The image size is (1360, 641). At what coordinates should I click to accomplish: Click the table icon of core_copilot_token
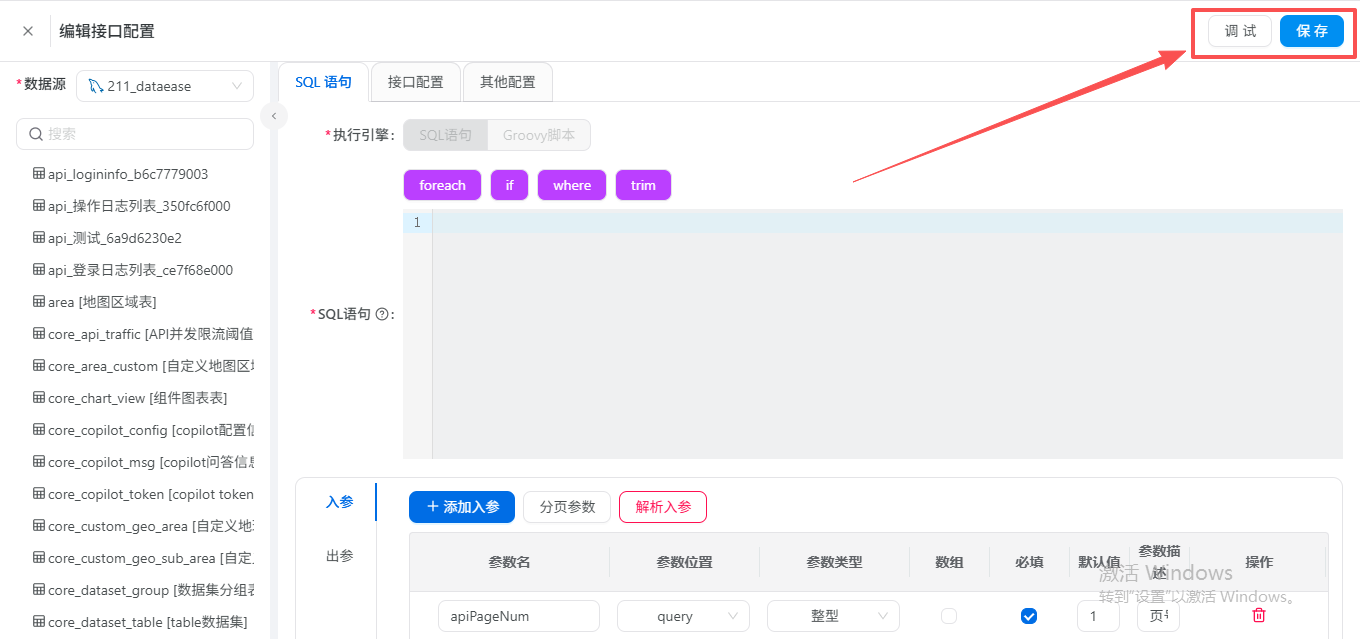(x=39, y=494)
